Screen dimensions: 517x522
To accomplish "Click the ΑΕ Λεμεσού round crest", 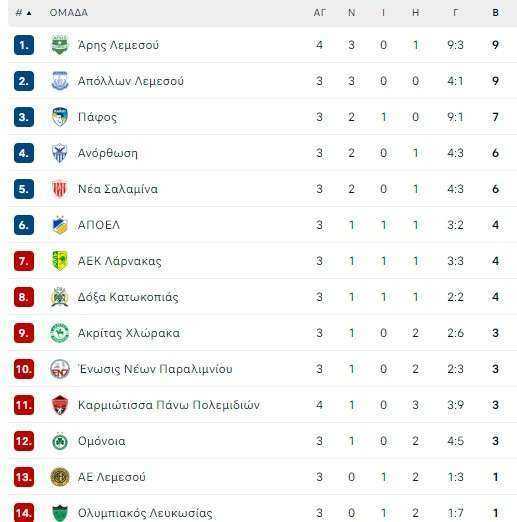I will pyautogui.click(x=60, y=477).
